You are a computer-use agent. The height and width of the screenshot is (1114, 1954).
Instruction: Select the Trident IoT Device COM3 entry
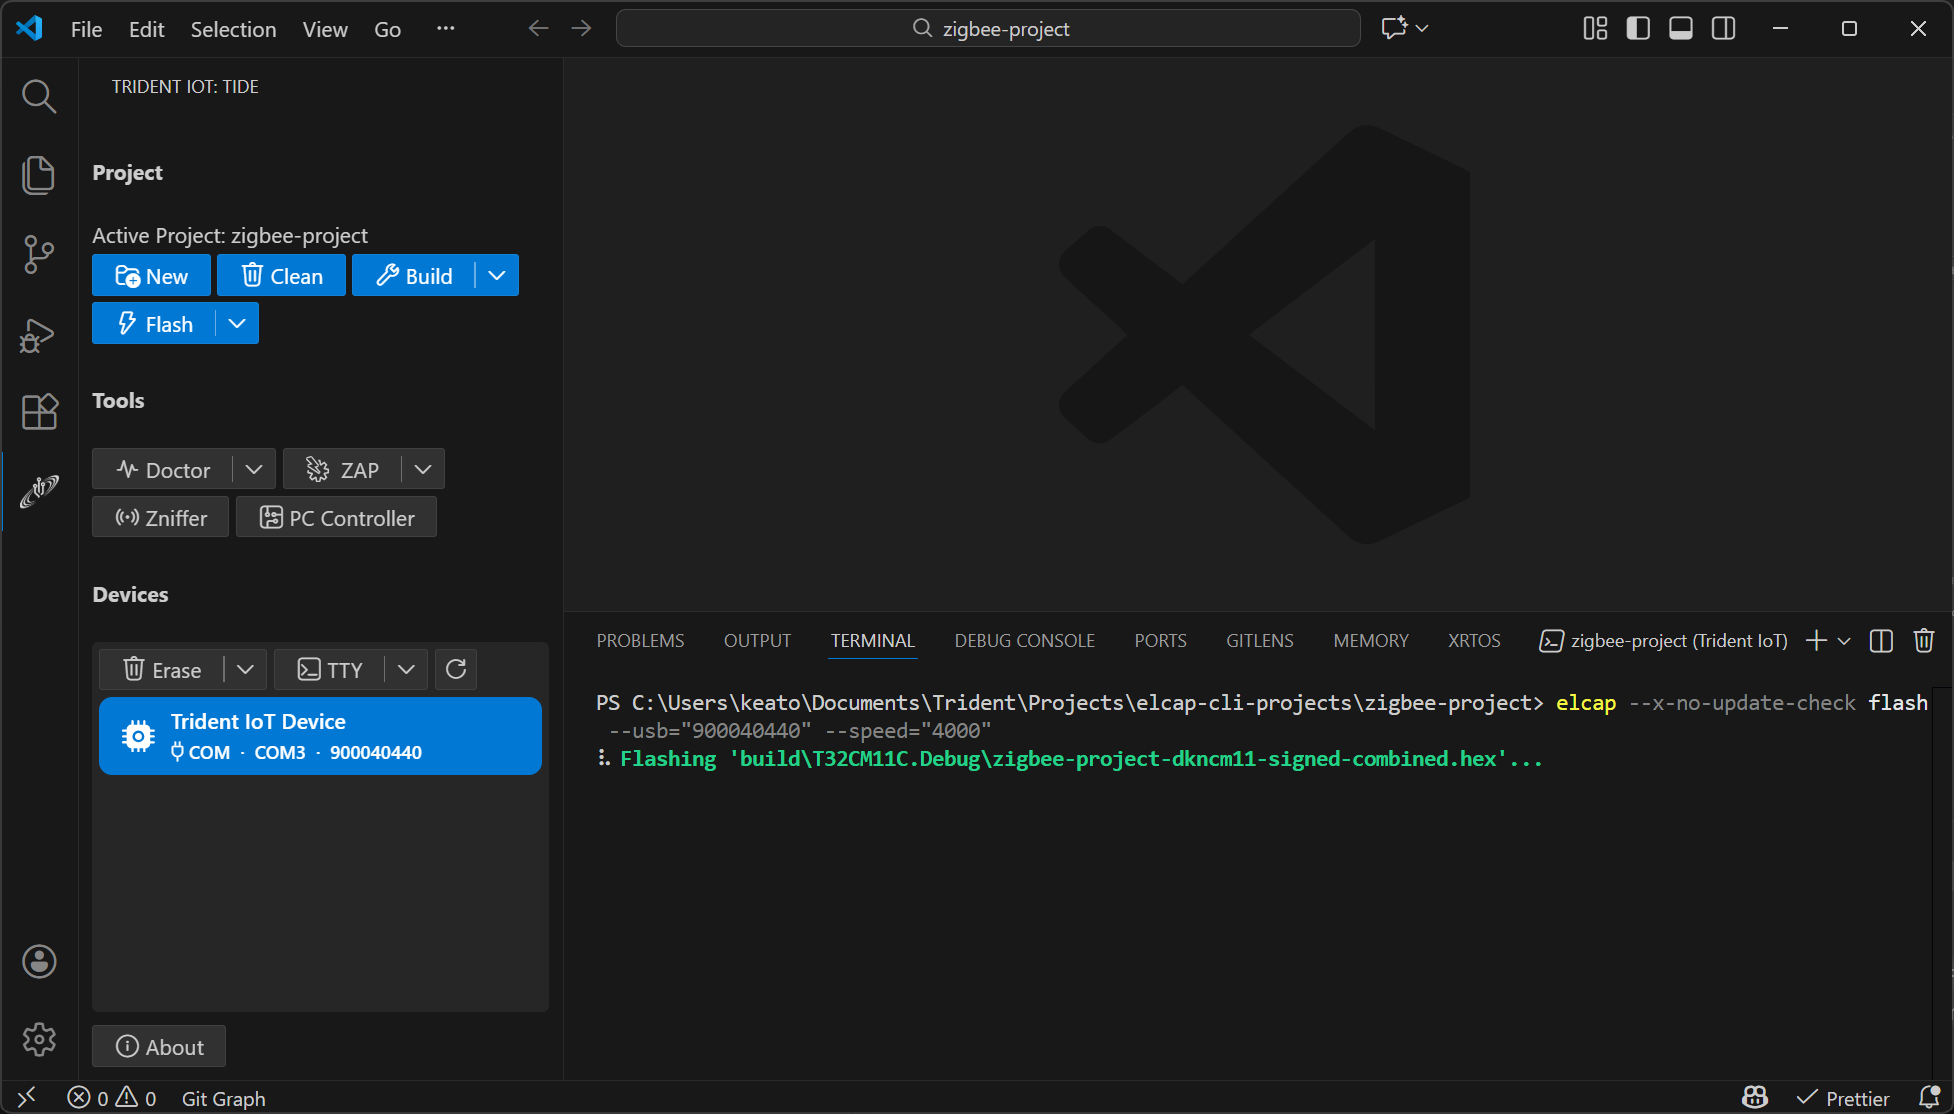320,736
